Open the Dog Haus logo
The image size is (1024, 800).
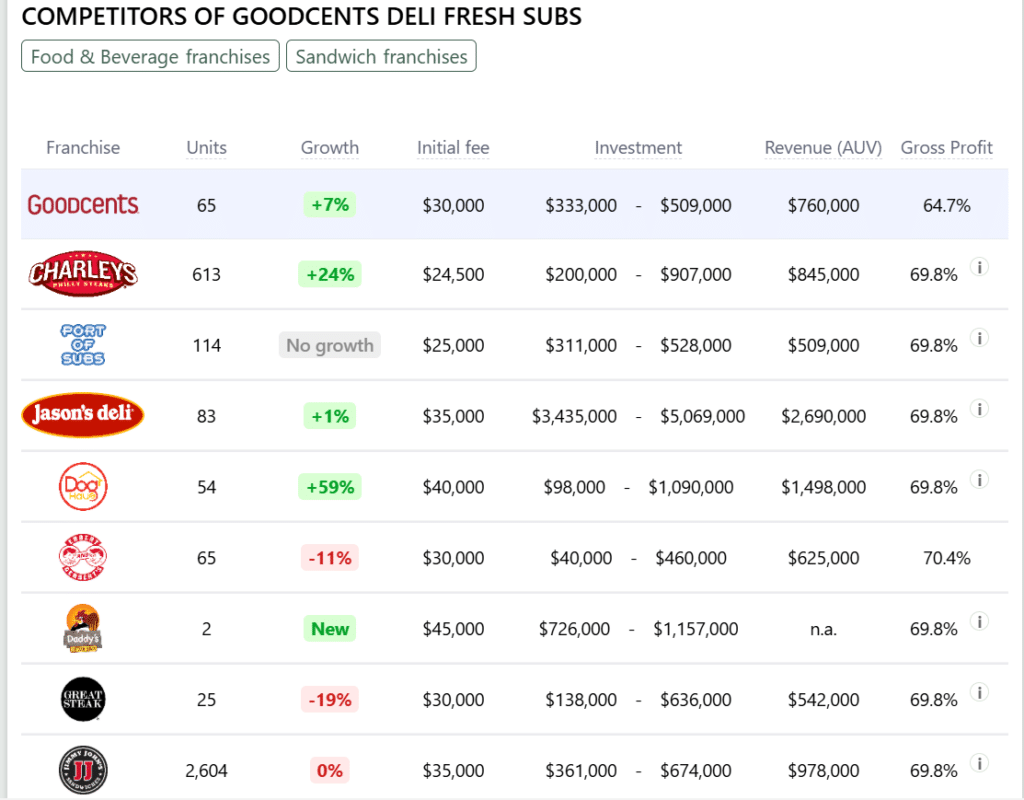83,487
